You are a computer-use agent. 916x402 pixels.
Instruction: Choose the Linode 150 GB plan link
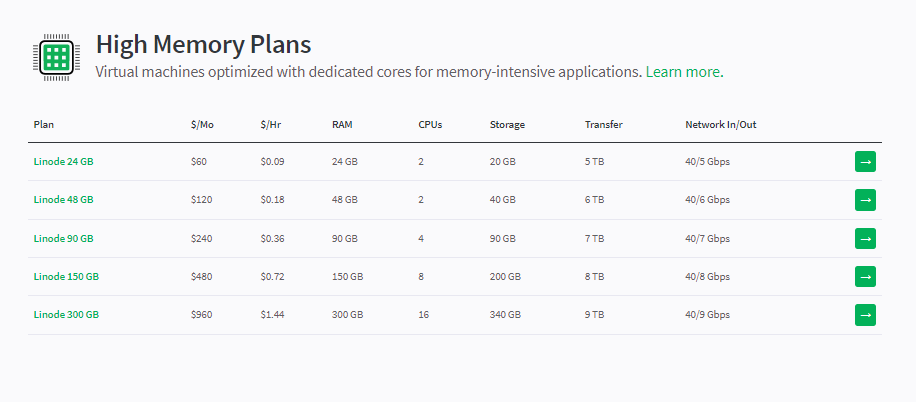coord(66,276)
